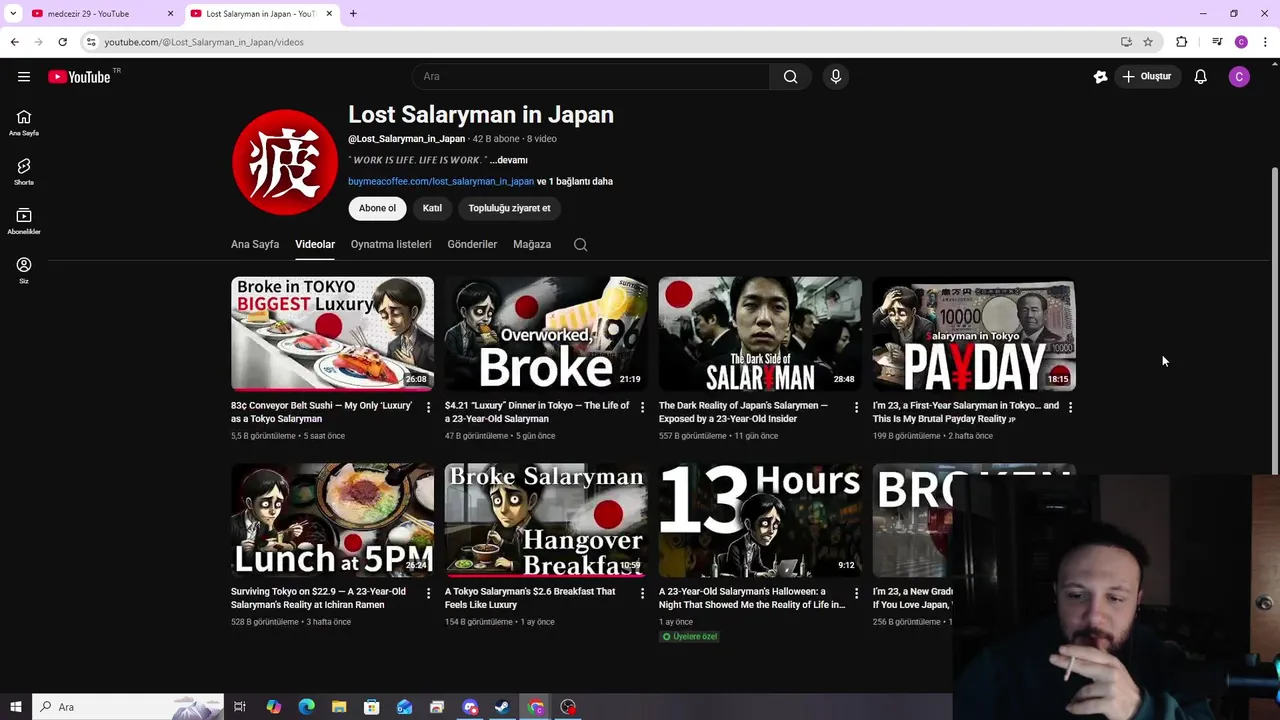Go to Ana Sayfa in the sidebar
Image resolution: width=1280 pixels, height=720 pixels.
[24, 123]
